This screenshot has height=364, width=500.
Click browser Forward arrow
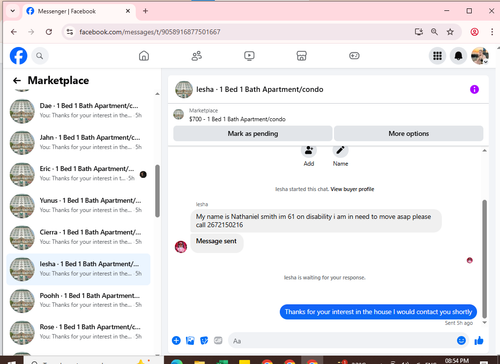coord(31,32)
